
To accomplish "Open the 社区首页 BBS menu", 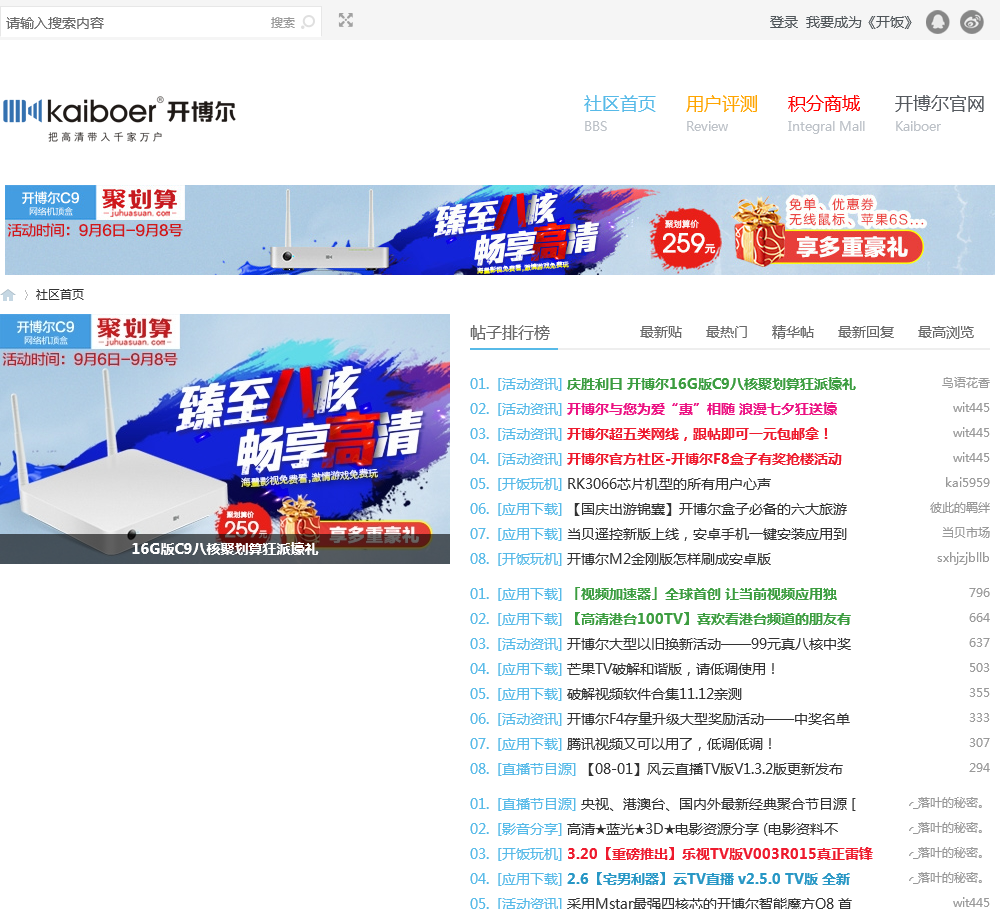I will 619,113.
